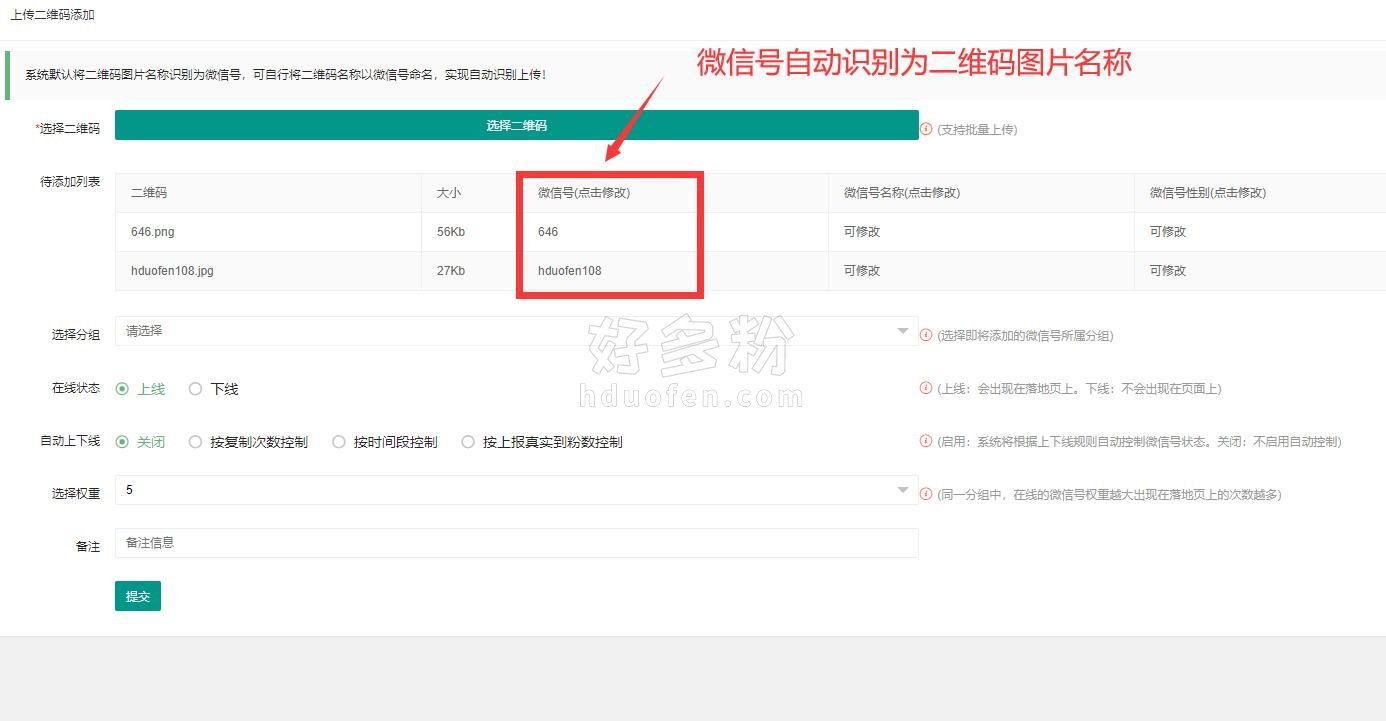Click info icon beside weight hint

click(x=926, y=494)
